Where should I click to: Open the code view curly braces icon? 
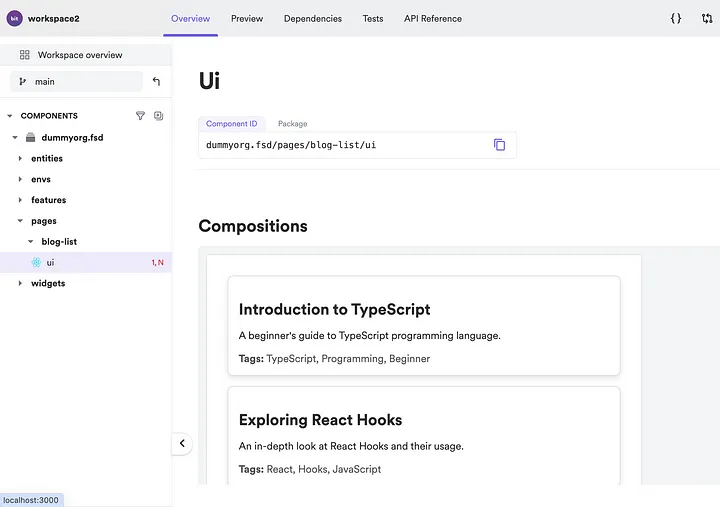point(675,18)
